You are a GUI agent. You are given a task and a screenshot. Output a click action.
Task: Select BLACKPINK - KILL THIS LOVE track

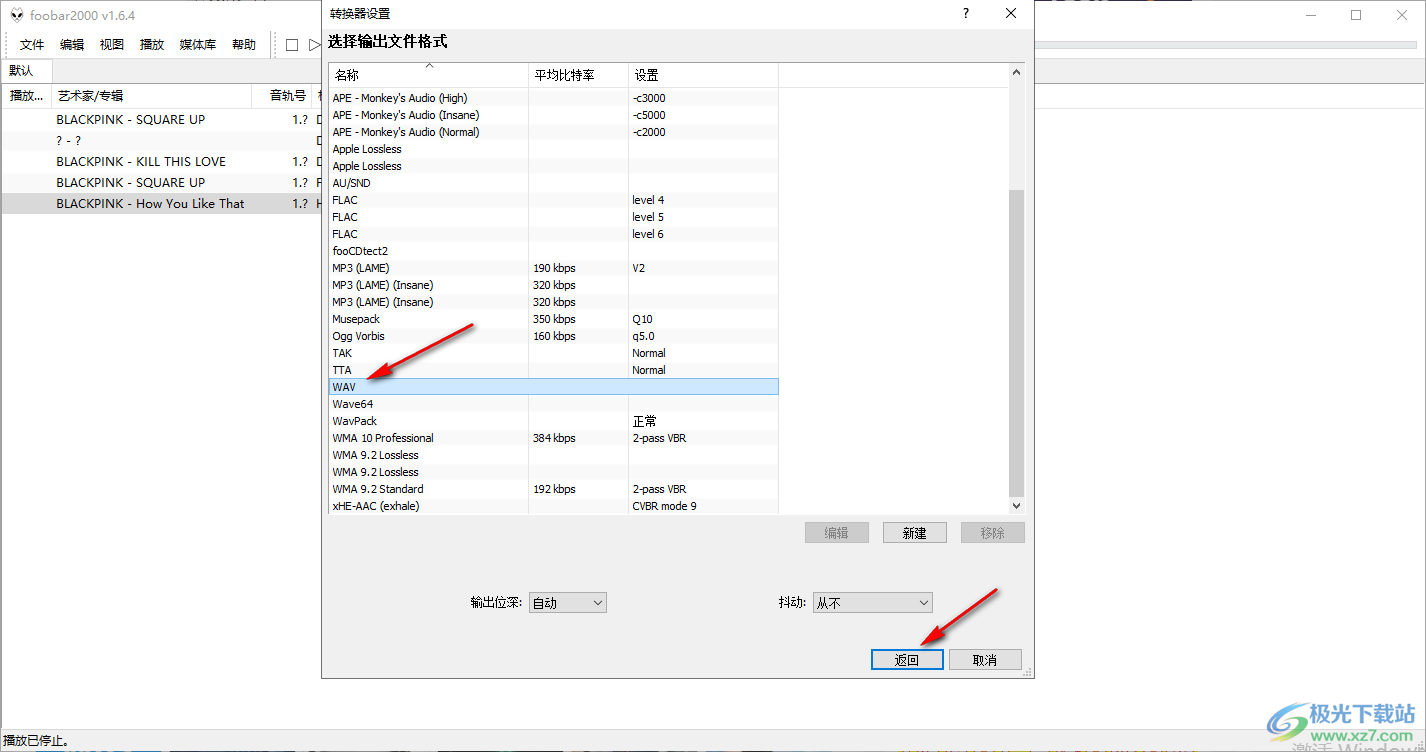tap(161, 161)
